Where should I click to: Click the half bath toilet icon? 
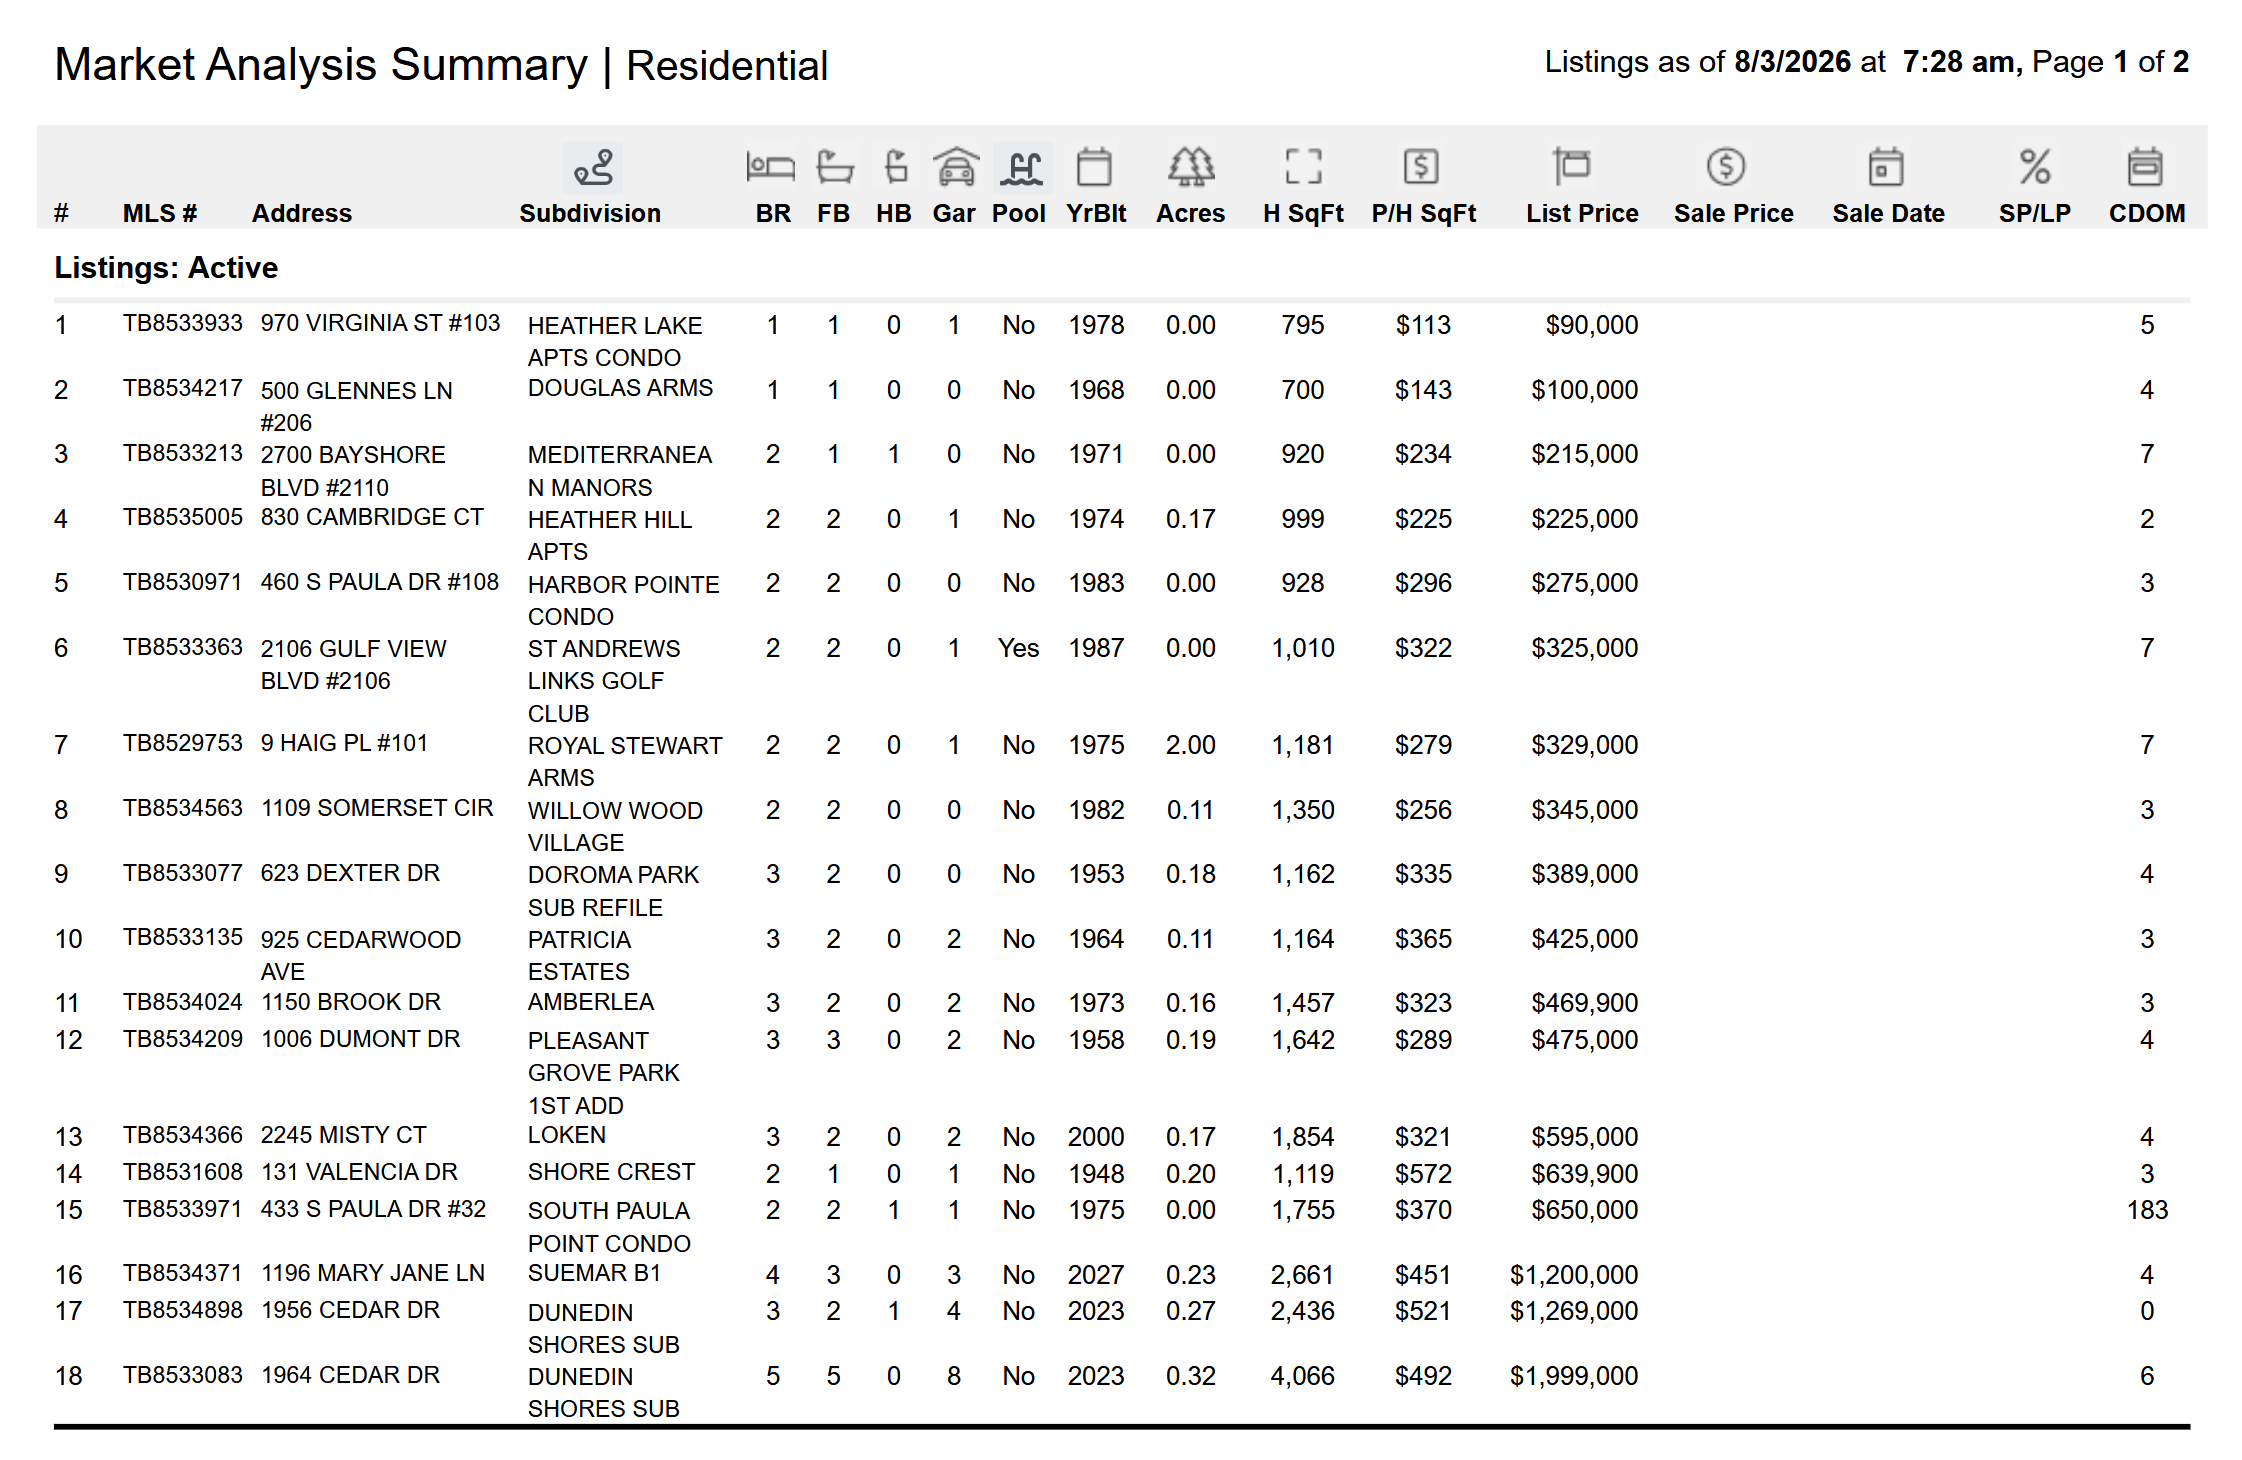tap(895, 167)
